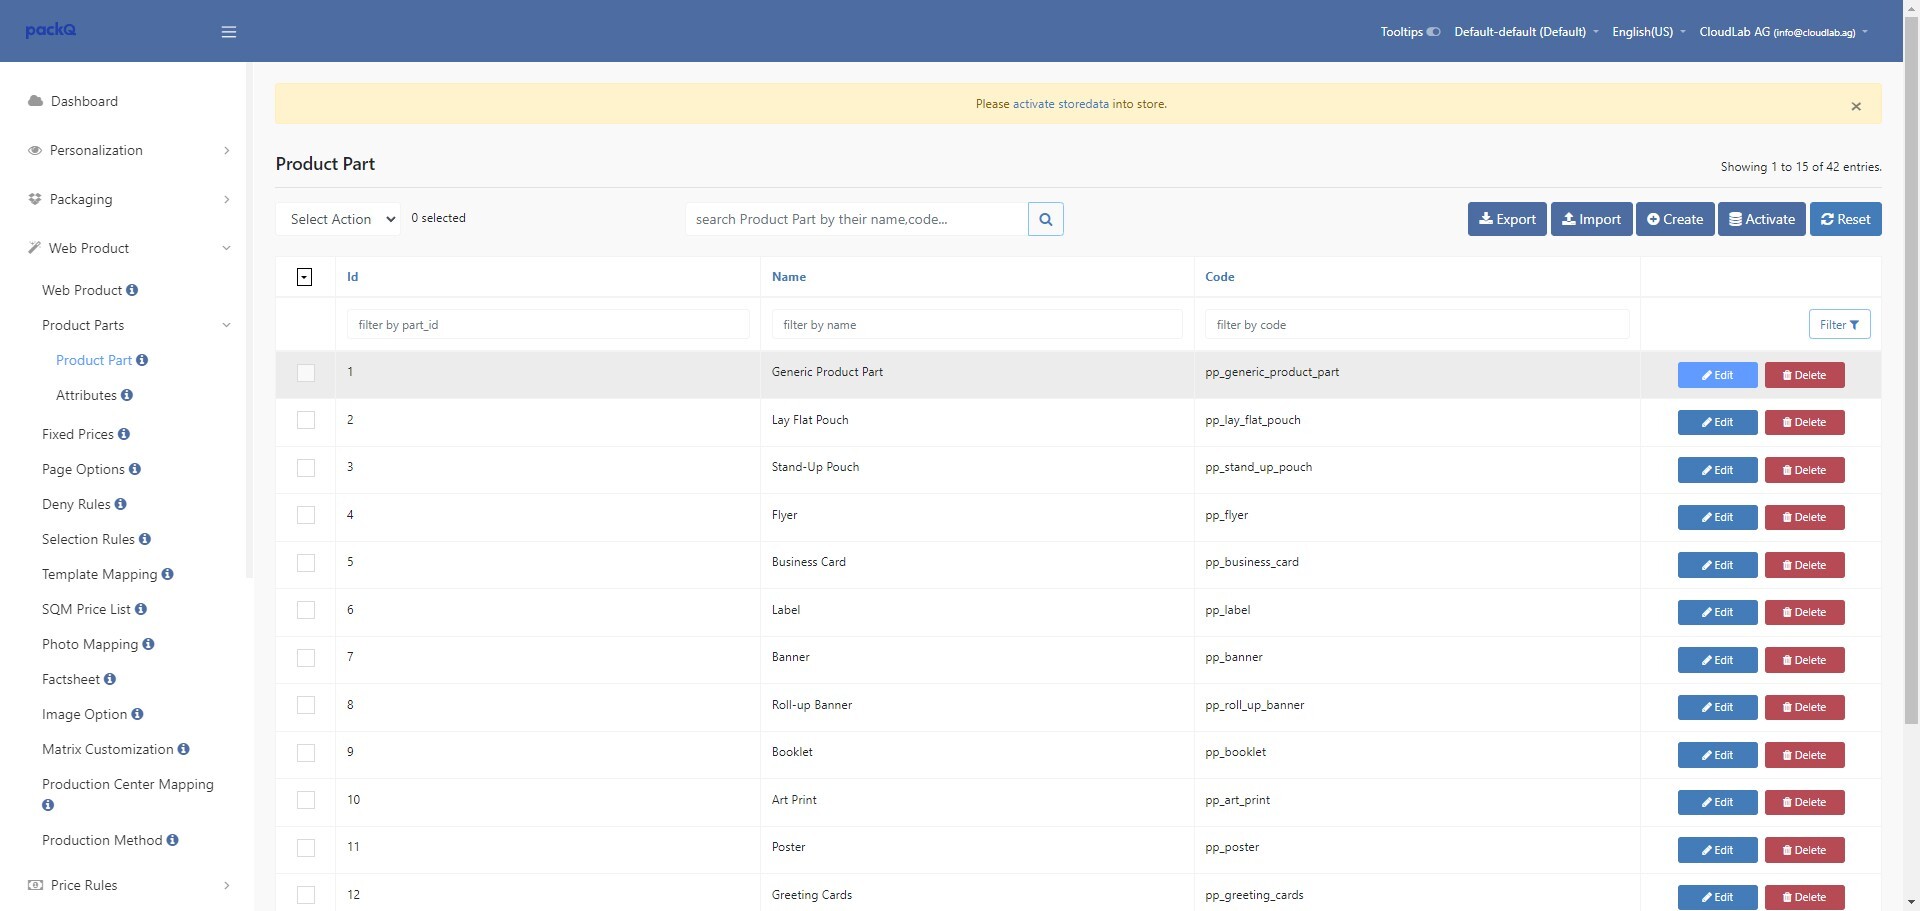Screen dimensions: 1920x911
Task: Click the Packaging box icon
Action: (x=35, y=199)
